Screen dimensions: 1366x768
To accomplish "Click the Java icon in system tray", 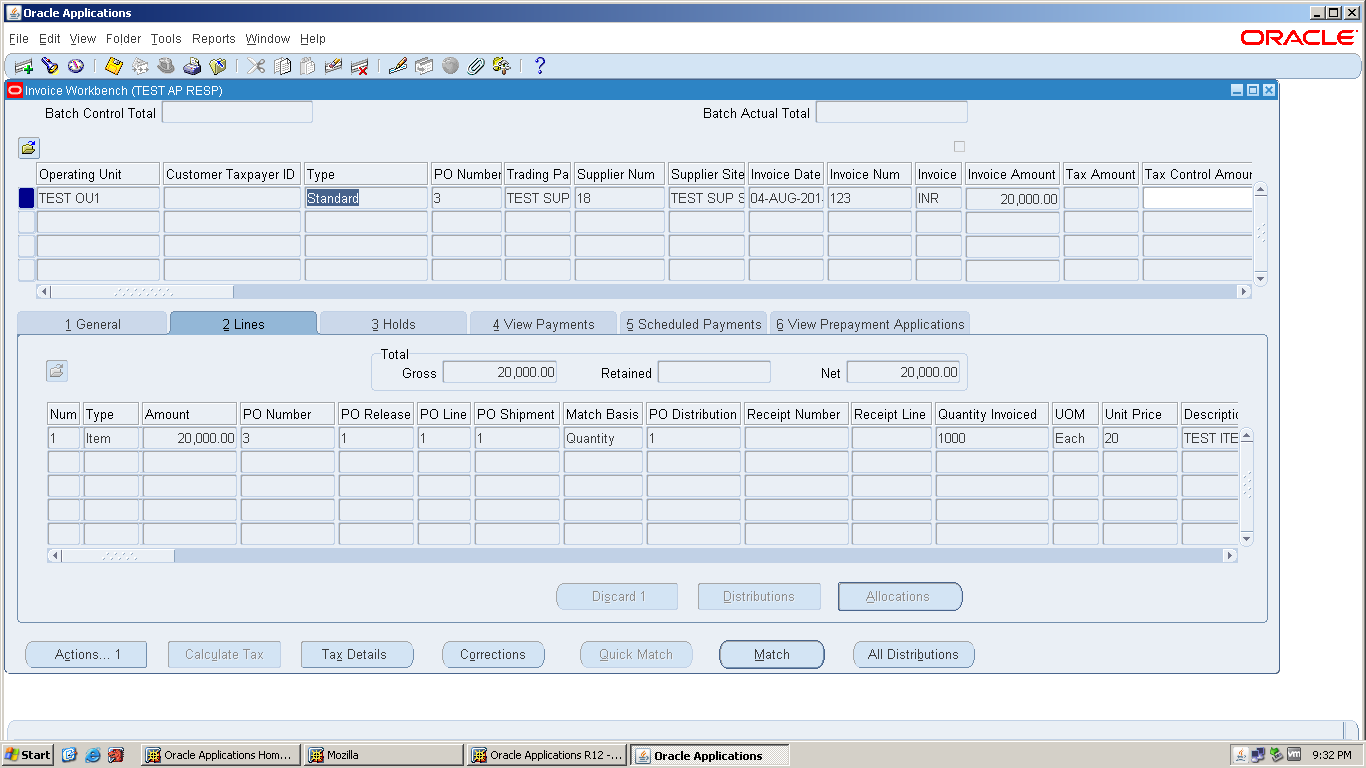I will tap(1241, 755).
